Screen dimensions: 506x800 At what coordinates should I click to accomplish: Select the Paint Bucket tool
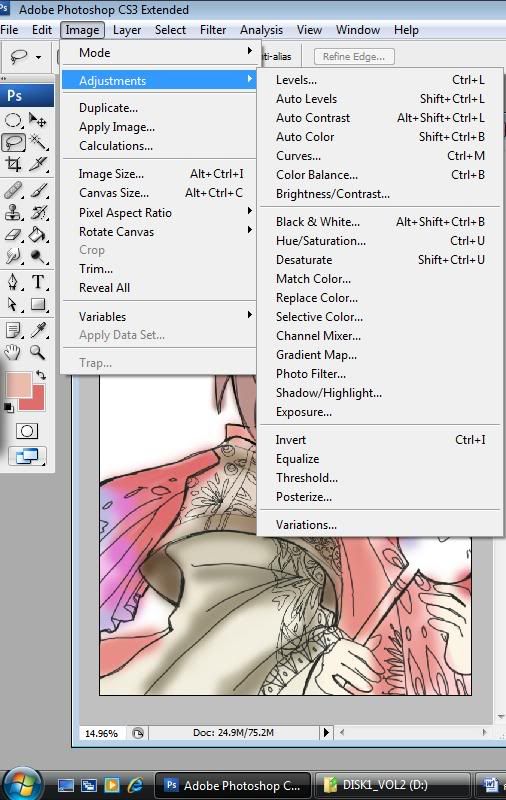pos(38,234)
